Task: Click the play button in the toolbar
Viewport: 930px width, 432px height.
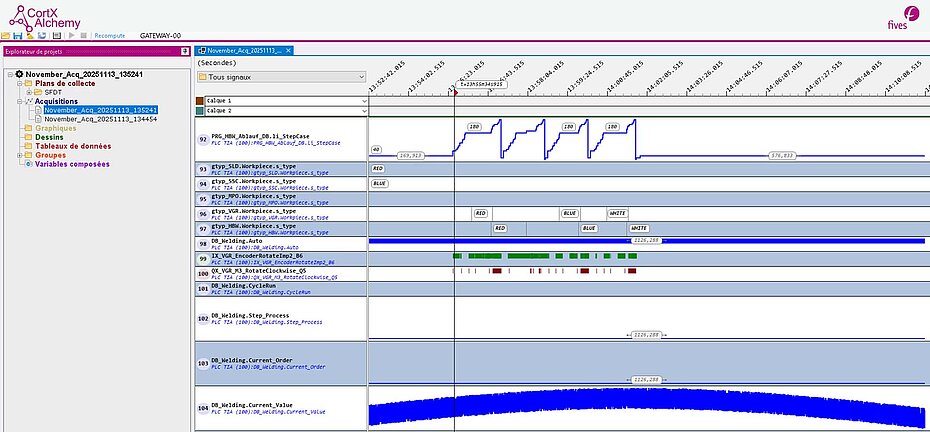Action: tap(69, 36)
